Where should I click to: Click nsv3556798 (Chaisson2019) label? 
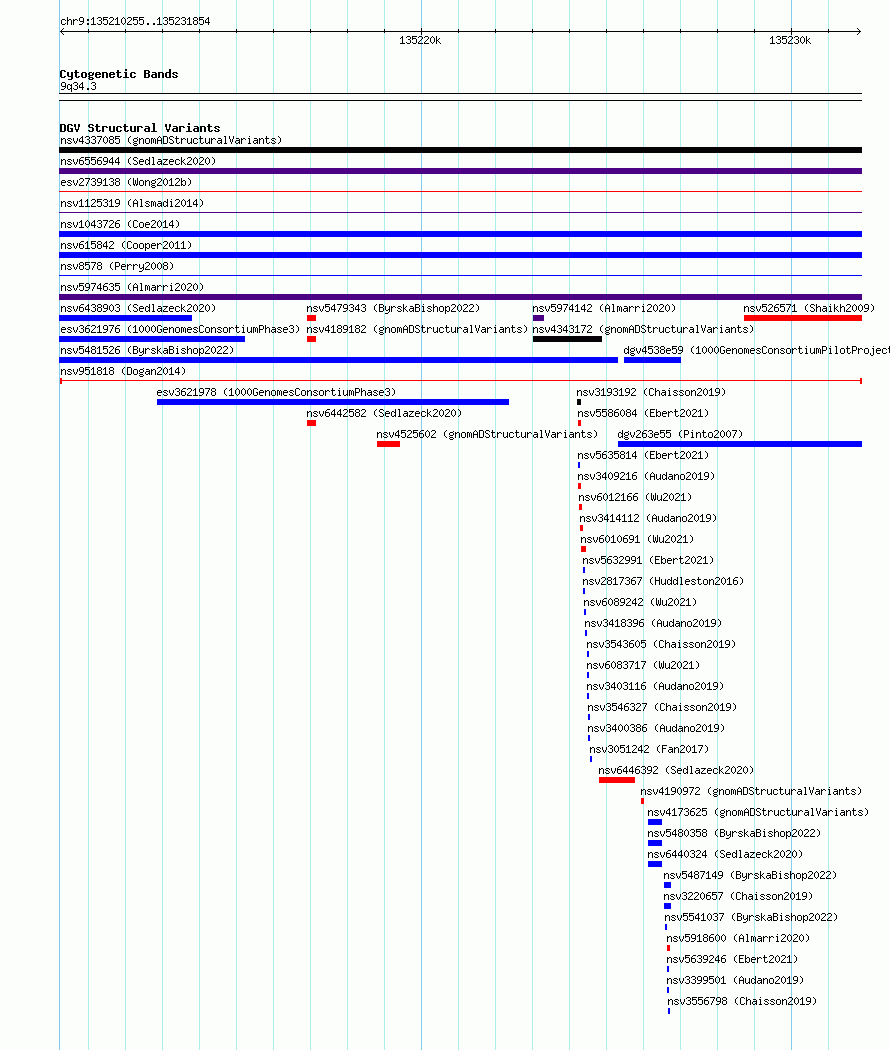coord(742,1001)
